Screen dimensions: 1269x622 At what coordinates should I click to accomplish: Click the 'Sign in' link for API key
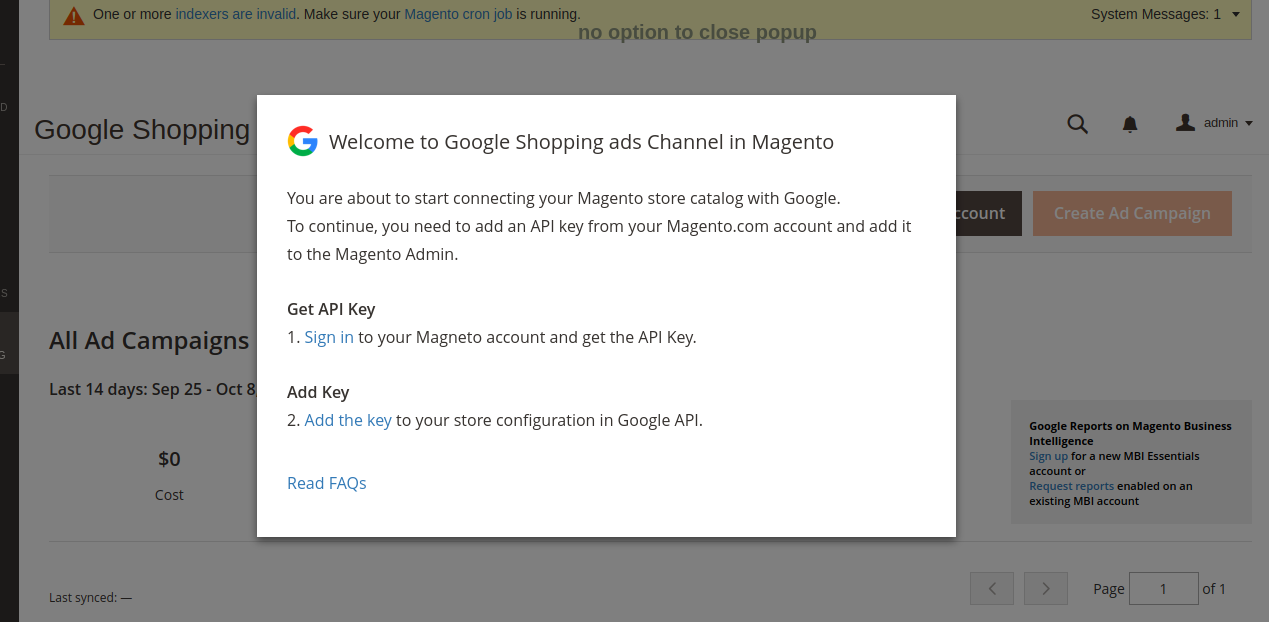coord(329,337)
